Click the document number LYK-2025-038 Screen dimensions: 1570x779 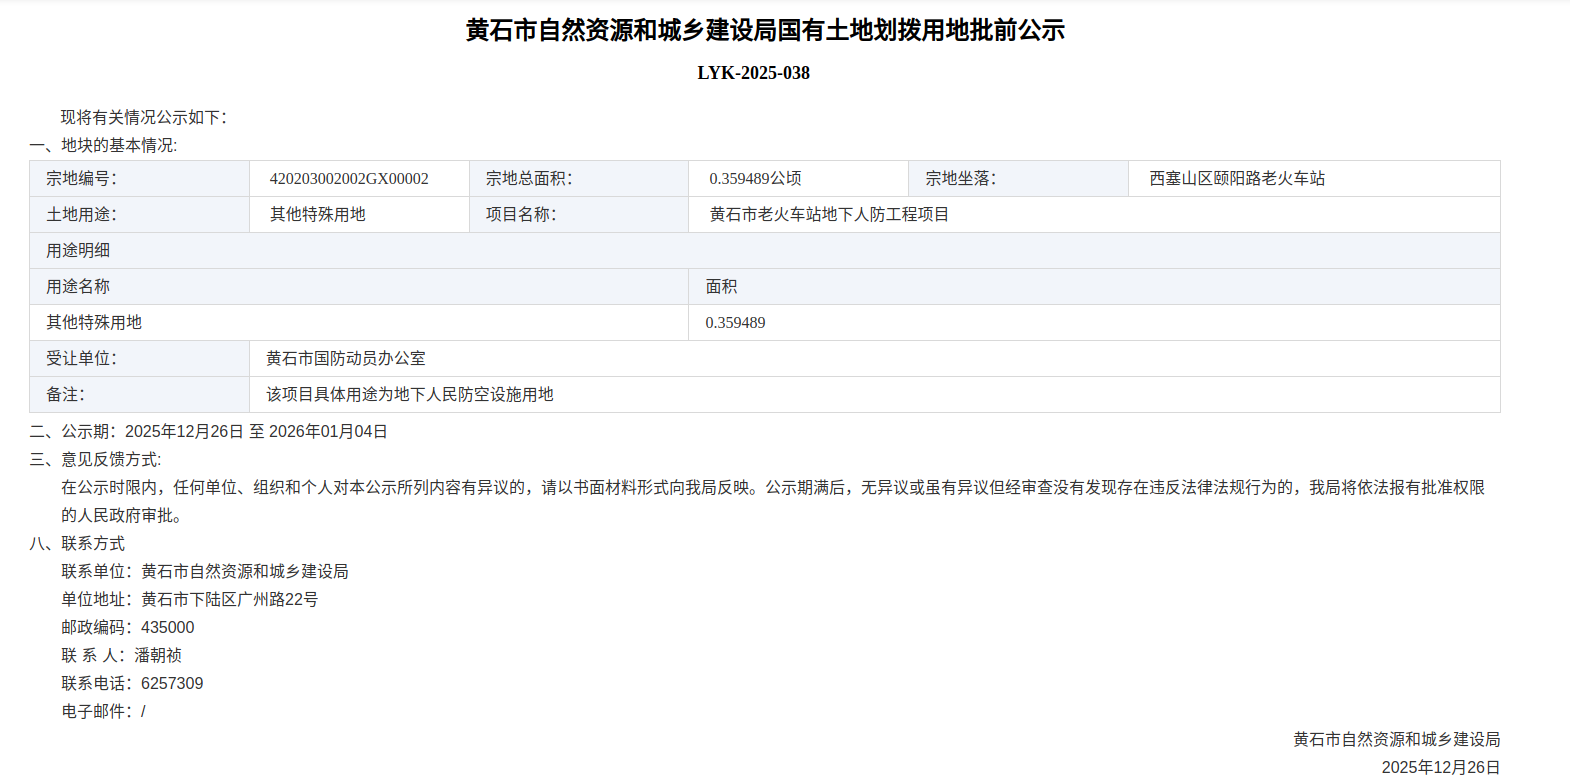(753, 73)
